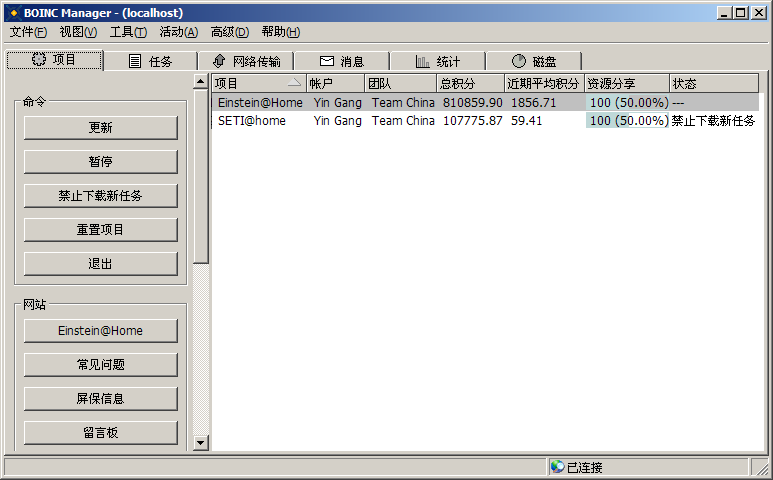Click SETI@home status 禁止下载新任务 cell
The height and width of the screenshot is (480, 773).
[713, 121]
